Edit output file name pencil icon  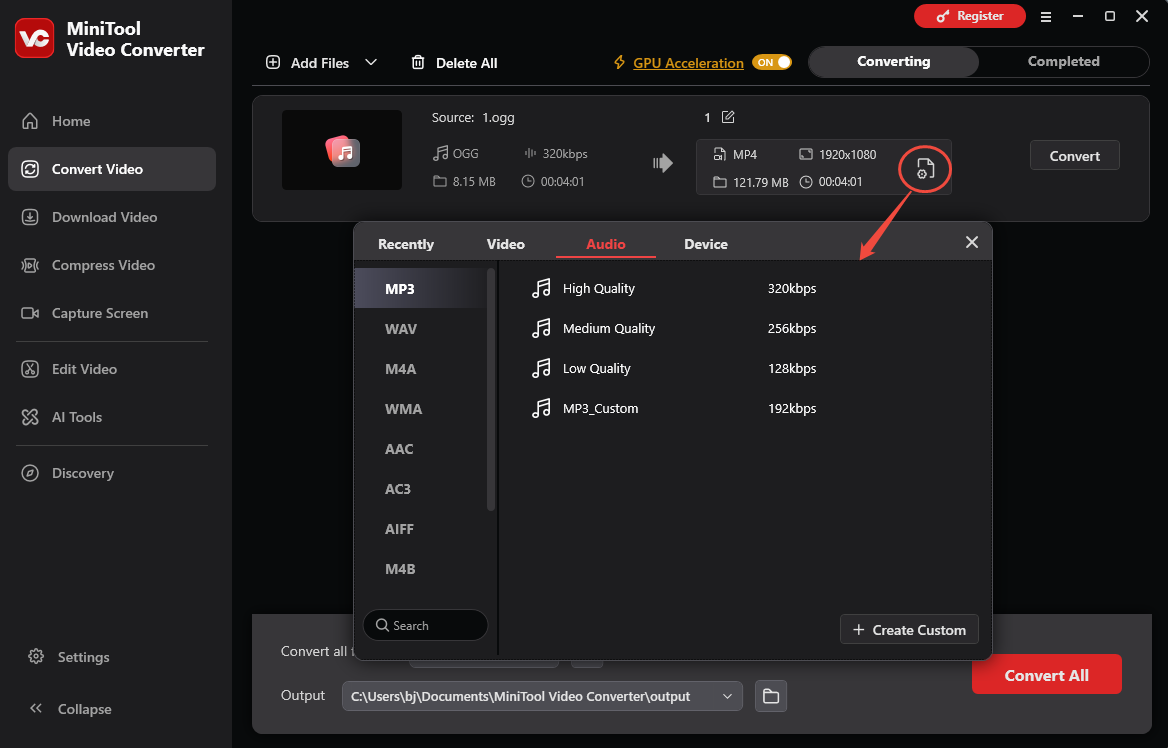click(728, 117)
